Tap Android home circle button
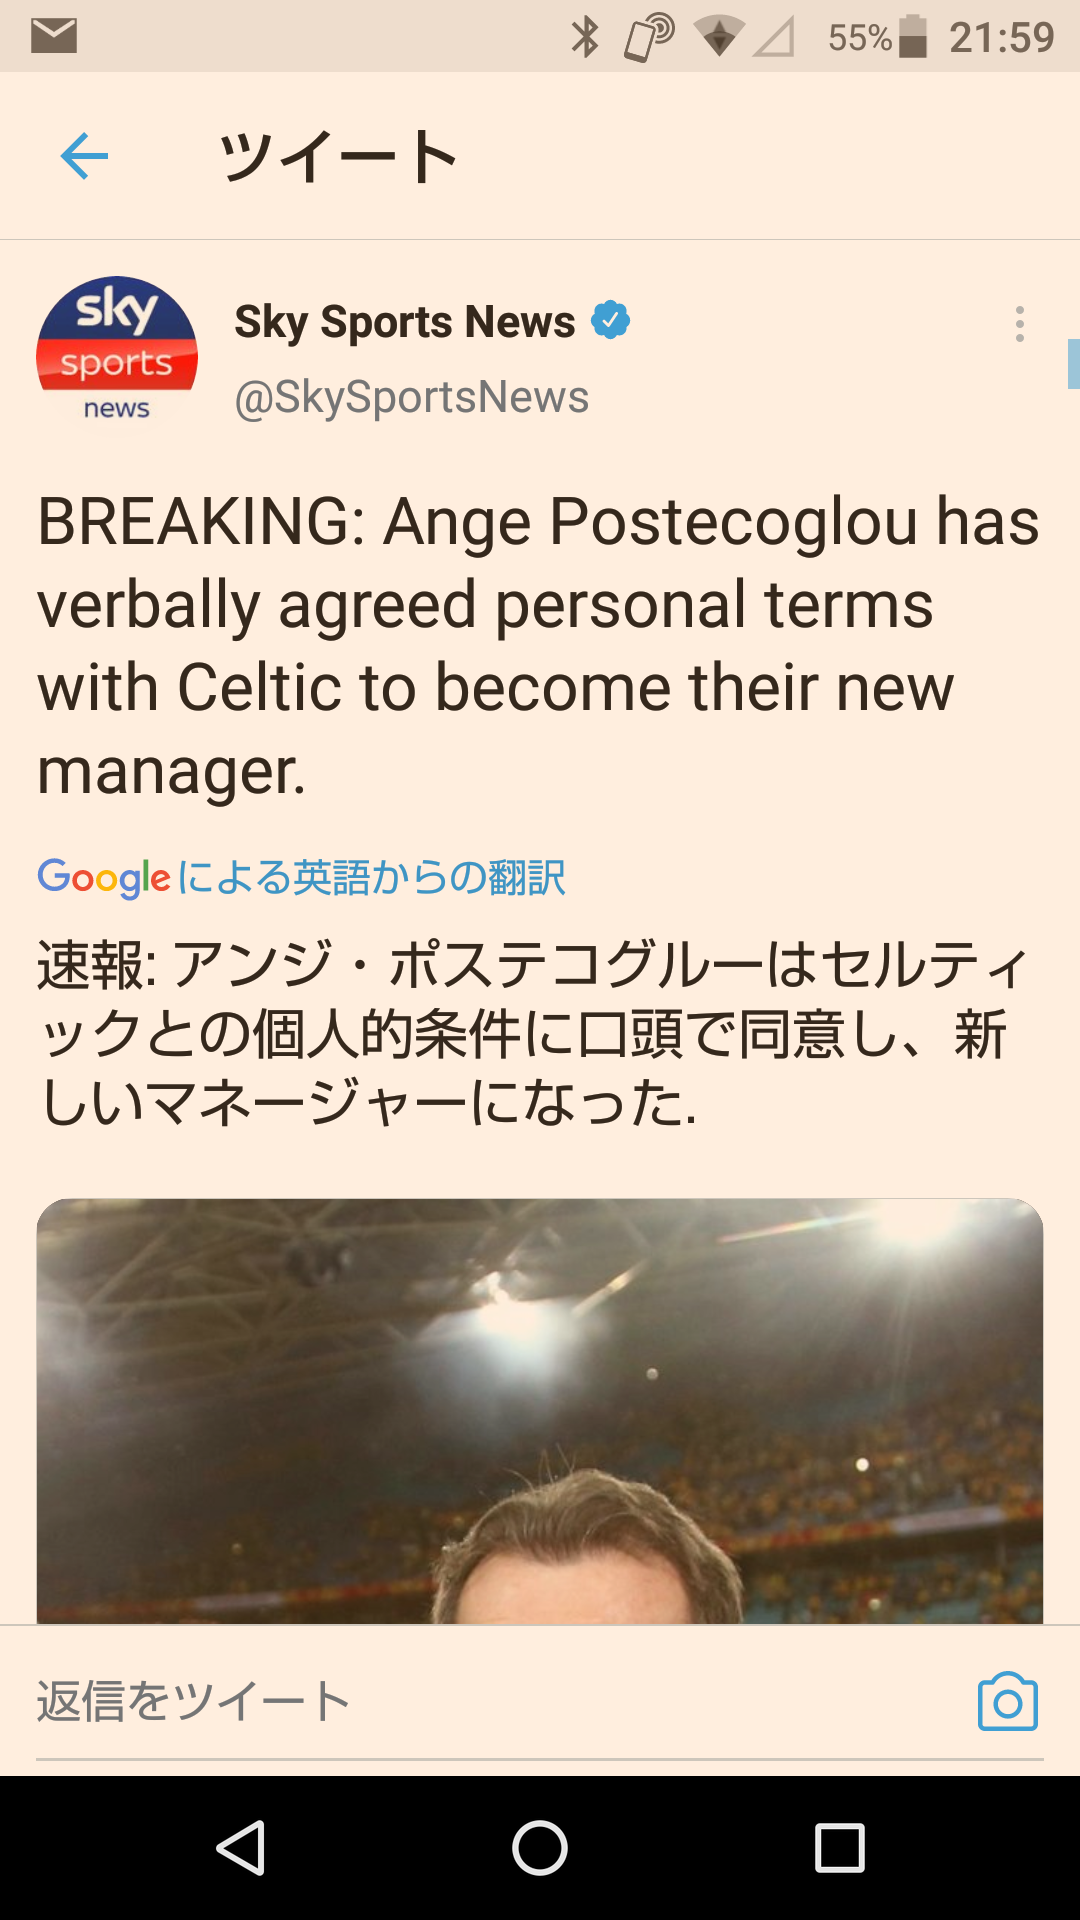 point(540,1847)
